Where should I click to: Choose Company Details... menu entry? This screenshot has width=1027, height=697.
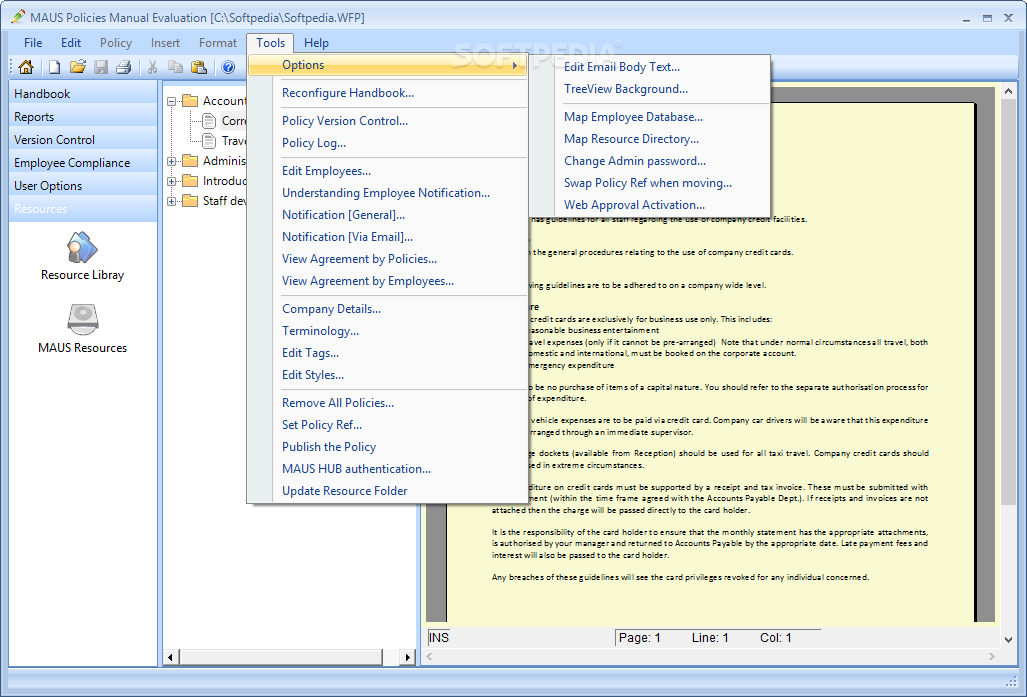coord(388,309)
